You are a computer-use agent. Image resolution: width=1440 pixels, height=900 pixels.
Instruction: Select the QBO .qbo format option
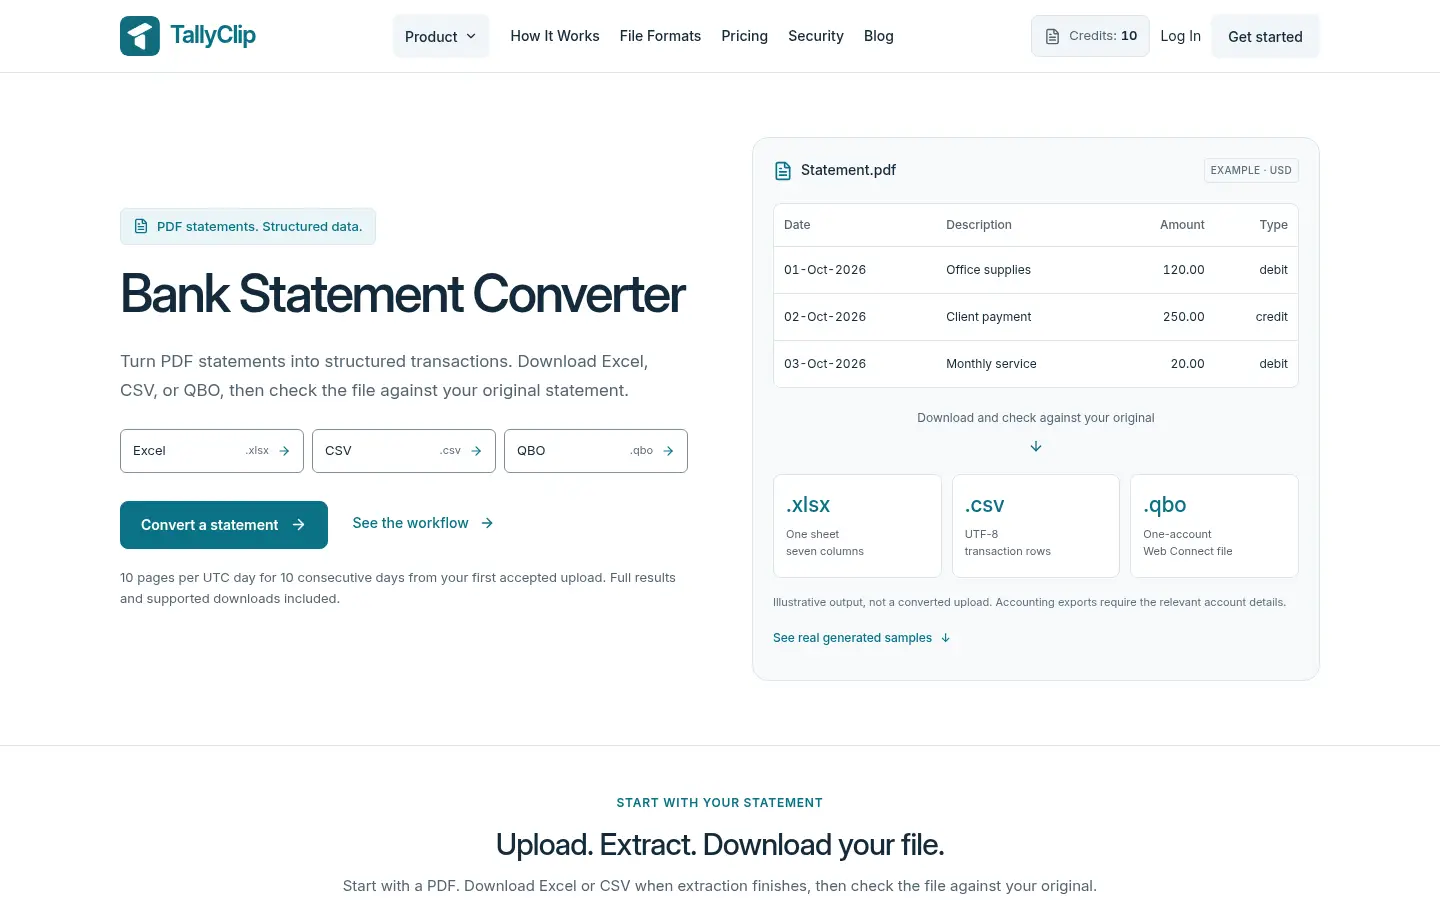tap(596, 451)
